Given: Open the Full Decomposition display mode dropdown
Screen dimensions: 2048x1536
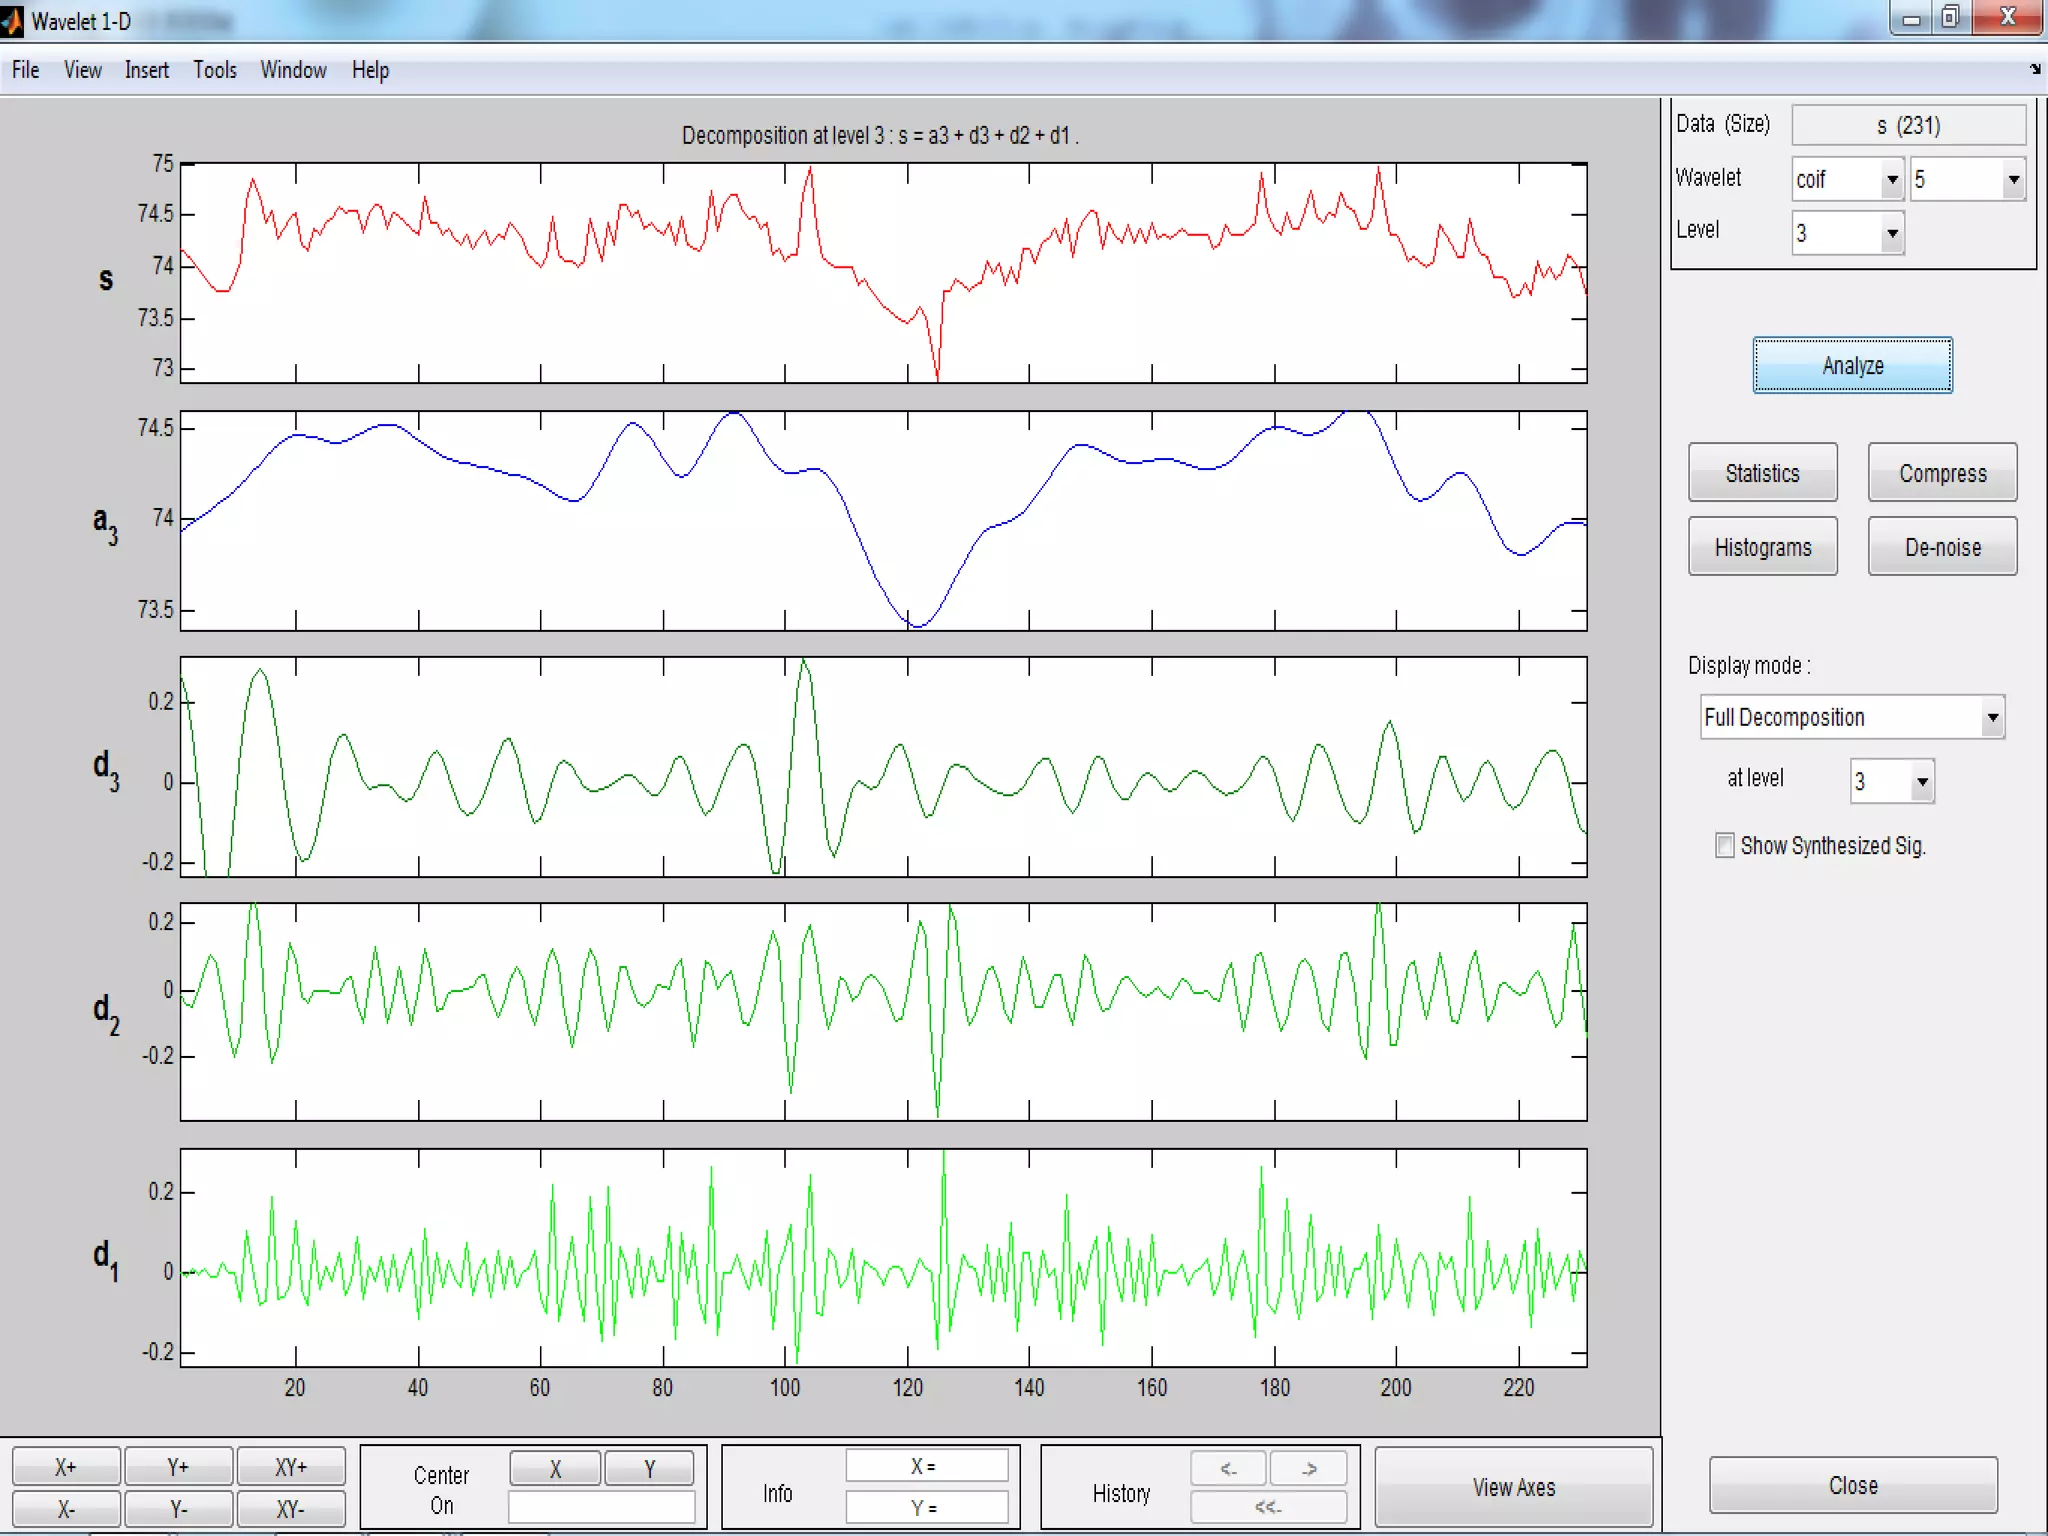Looking at the screenshot, I should tap(1852, 717).
